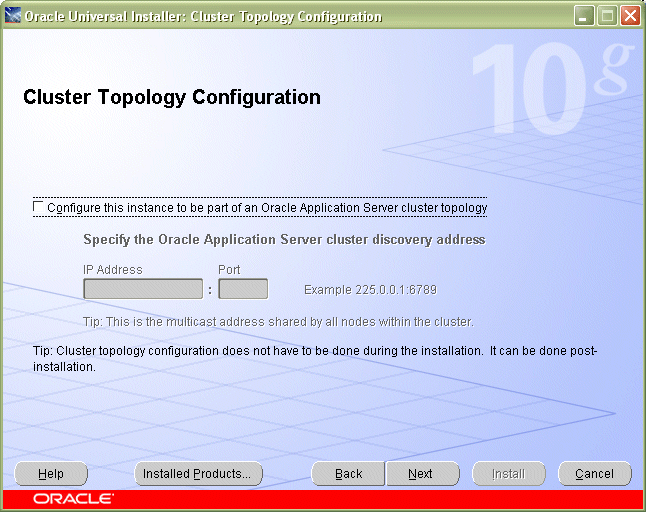Enable the Oracle Application Server cluster topology checkbox
The width and height of the screenshot is (646, 512).
tap(38, 207)
